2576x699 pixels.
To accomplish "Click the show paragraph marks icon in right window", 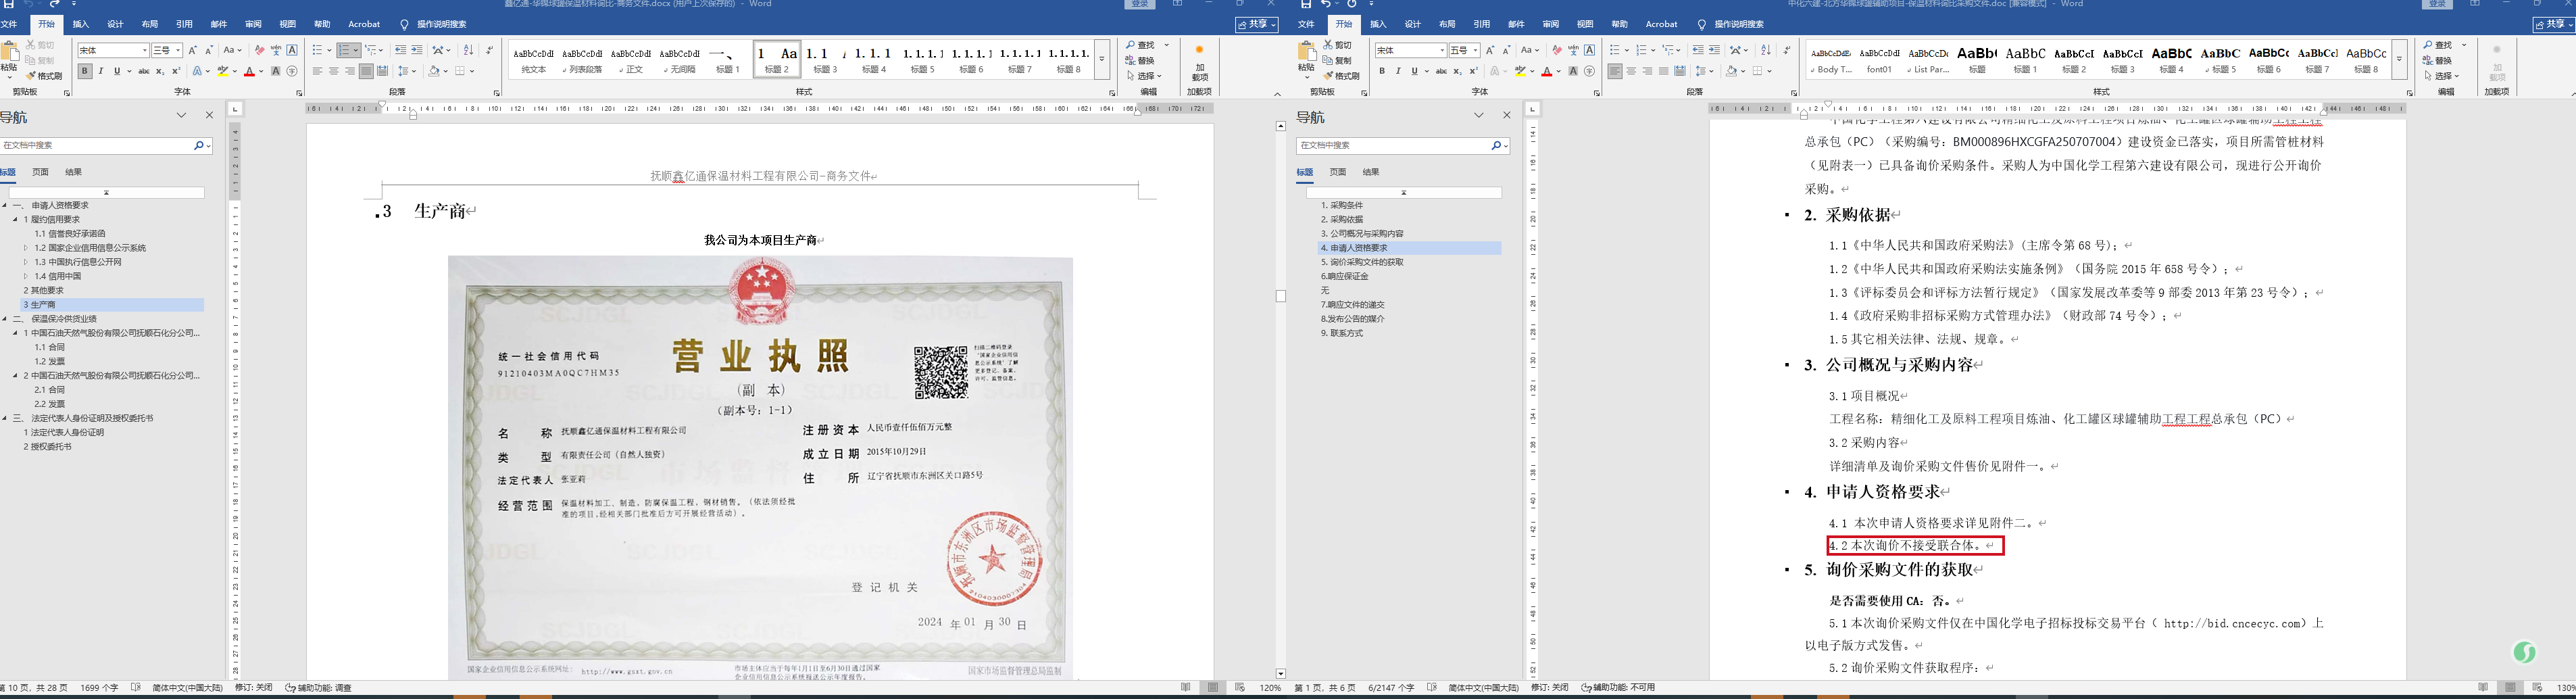I will click(x=1787, y=50).
